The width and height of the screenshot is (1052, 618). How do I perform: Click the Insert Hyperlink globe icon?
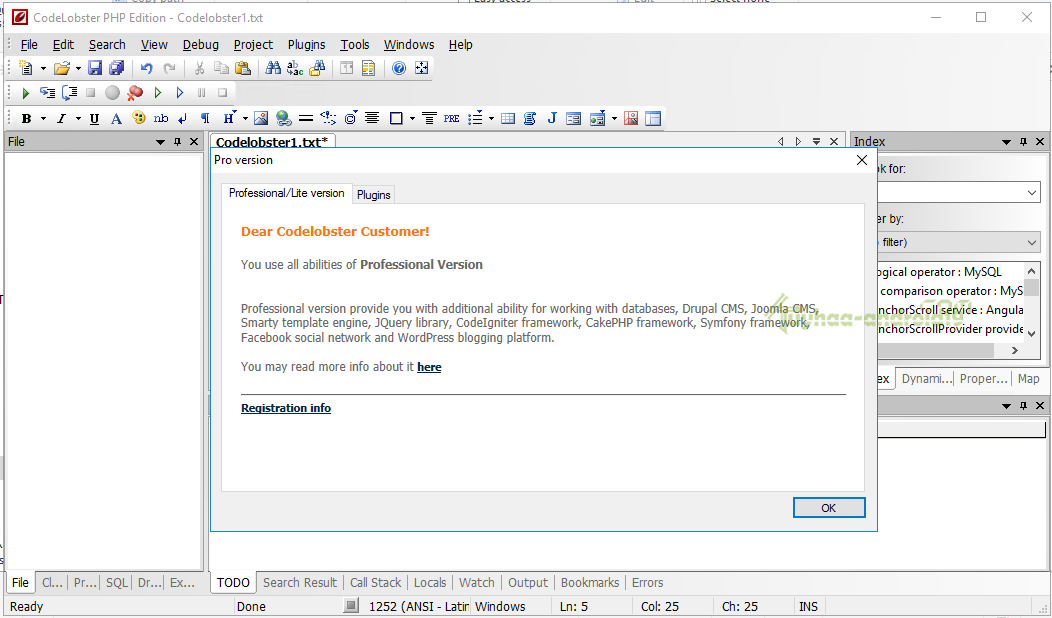click(283, 119)
